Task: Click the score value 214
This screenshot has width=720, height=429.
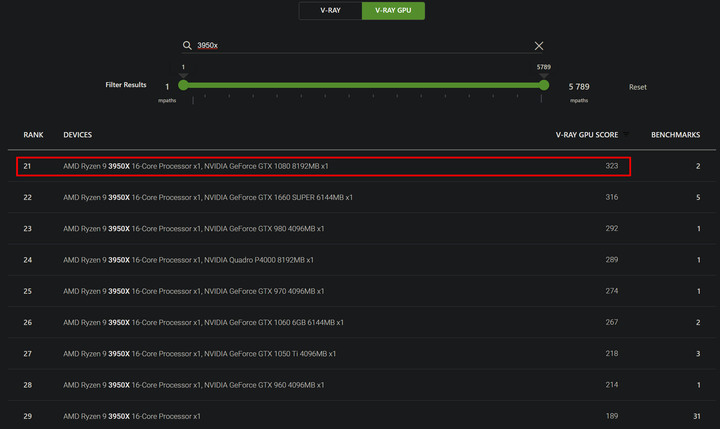Action: pos(611,384)
